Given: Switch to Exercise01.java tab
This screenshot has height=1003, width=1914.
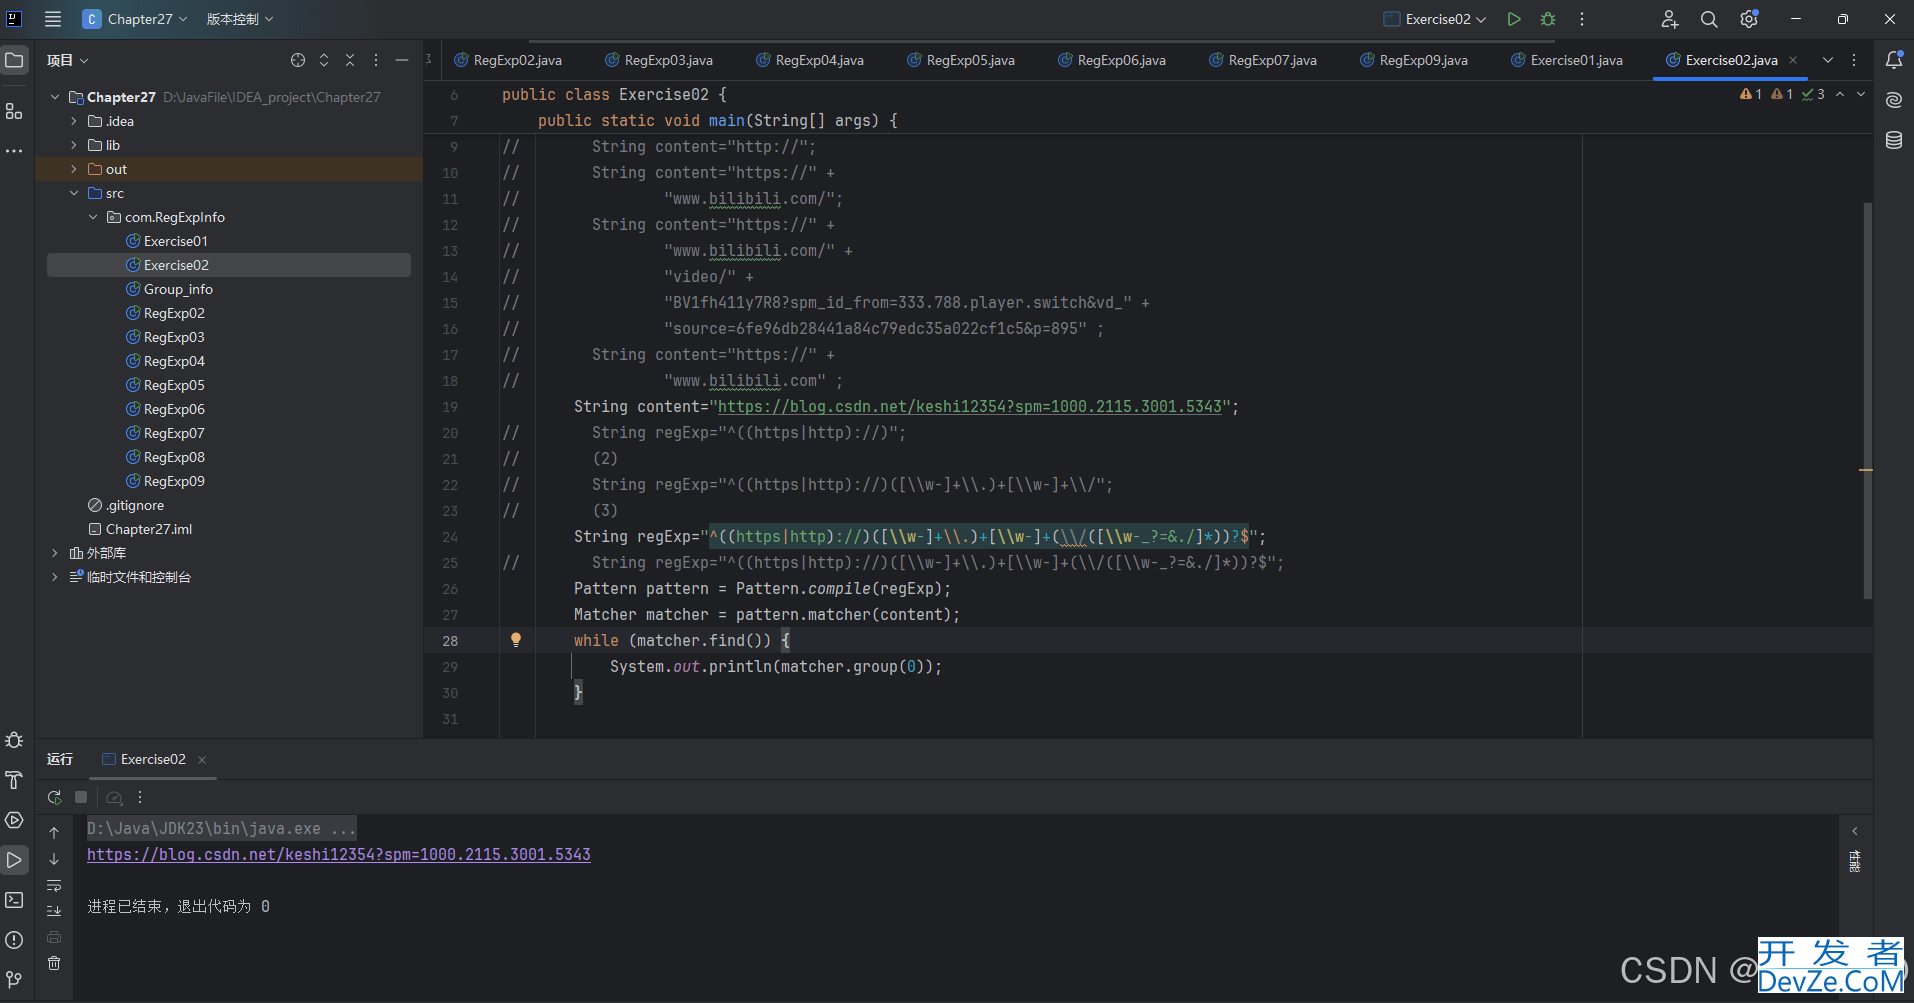Looking at the screenshot, I should (1567, 60).
